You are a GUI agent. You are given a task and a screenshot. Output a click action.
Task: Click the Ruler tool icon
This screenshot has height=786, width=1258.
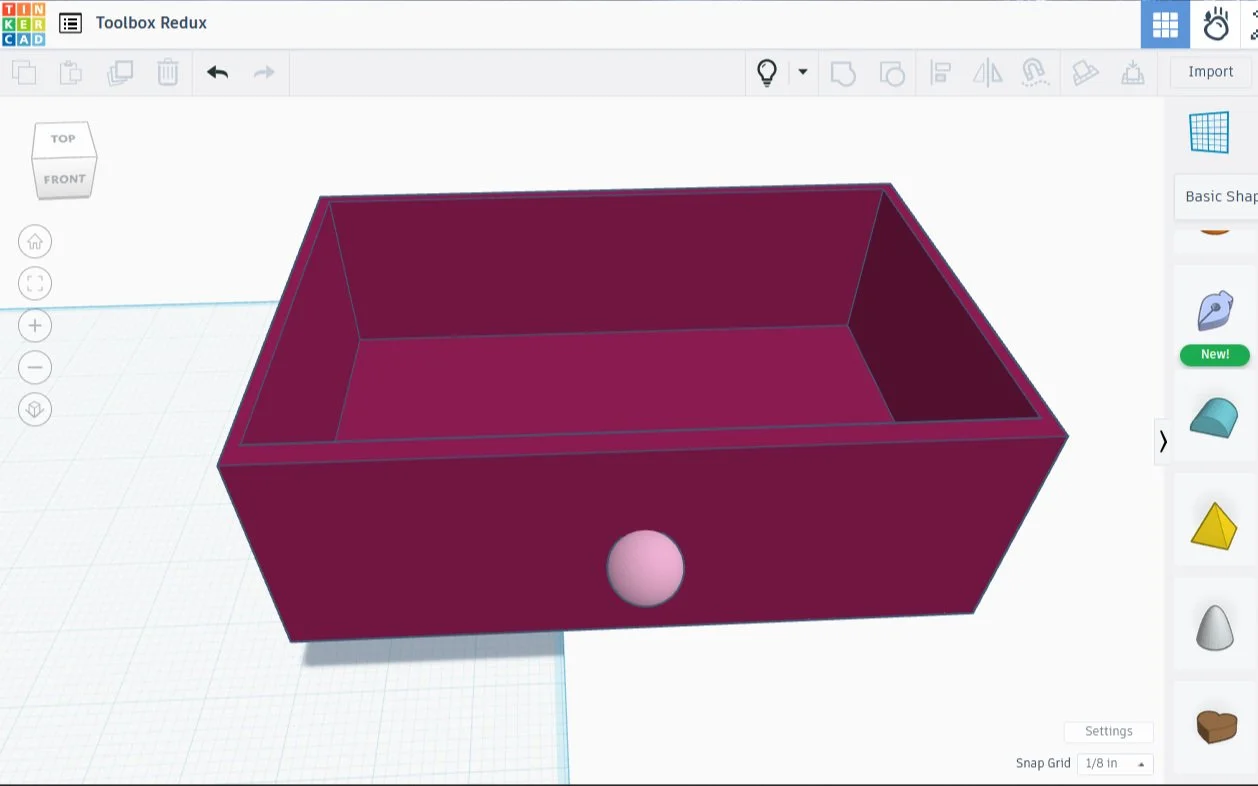point(1132,73)
